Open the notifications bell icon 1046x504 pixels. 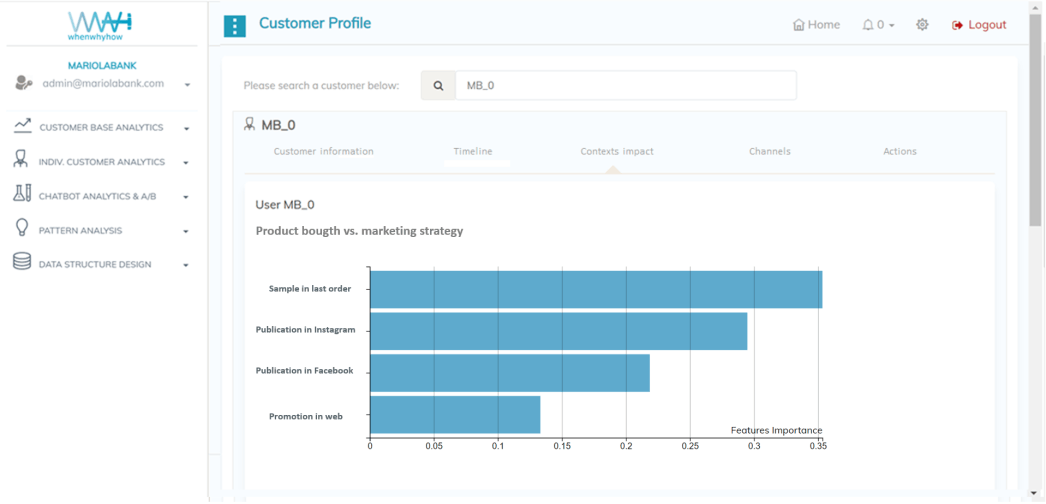[868, 25]
